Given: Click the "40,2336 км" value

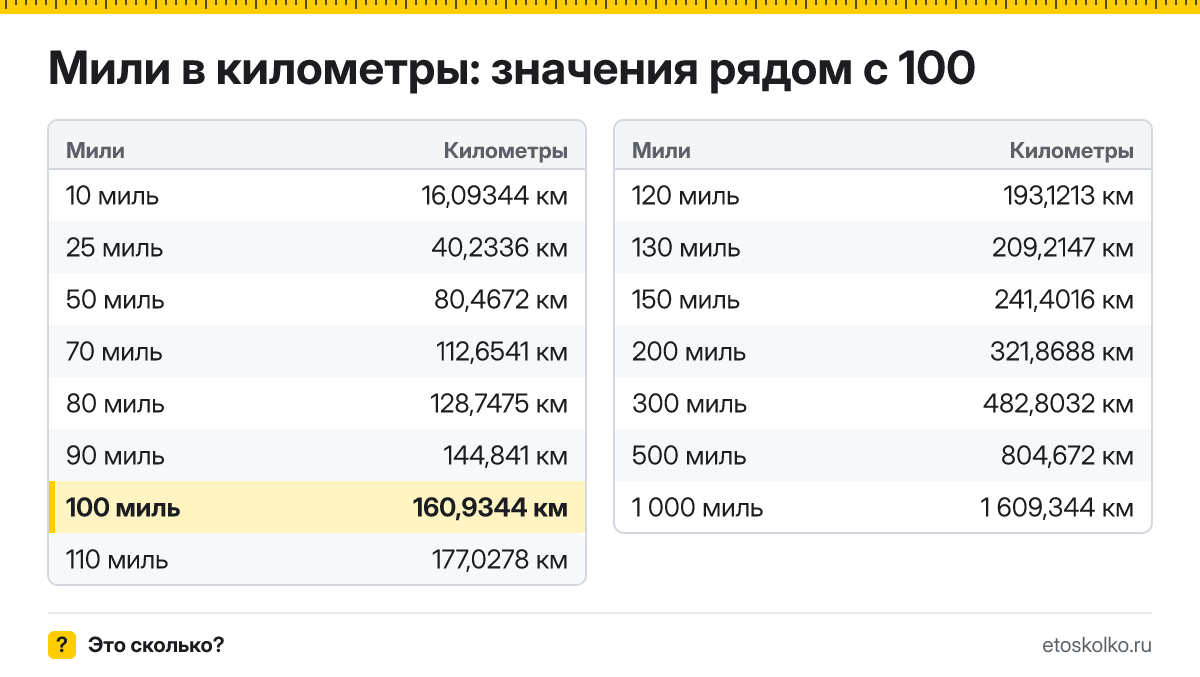Looking at the screenshot, I should (x=498, y=247).
